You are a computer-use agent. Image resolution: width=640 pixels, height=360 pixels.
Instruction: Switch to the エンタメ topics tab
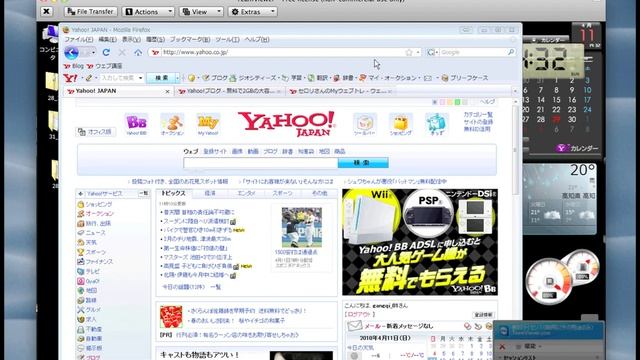246,193
